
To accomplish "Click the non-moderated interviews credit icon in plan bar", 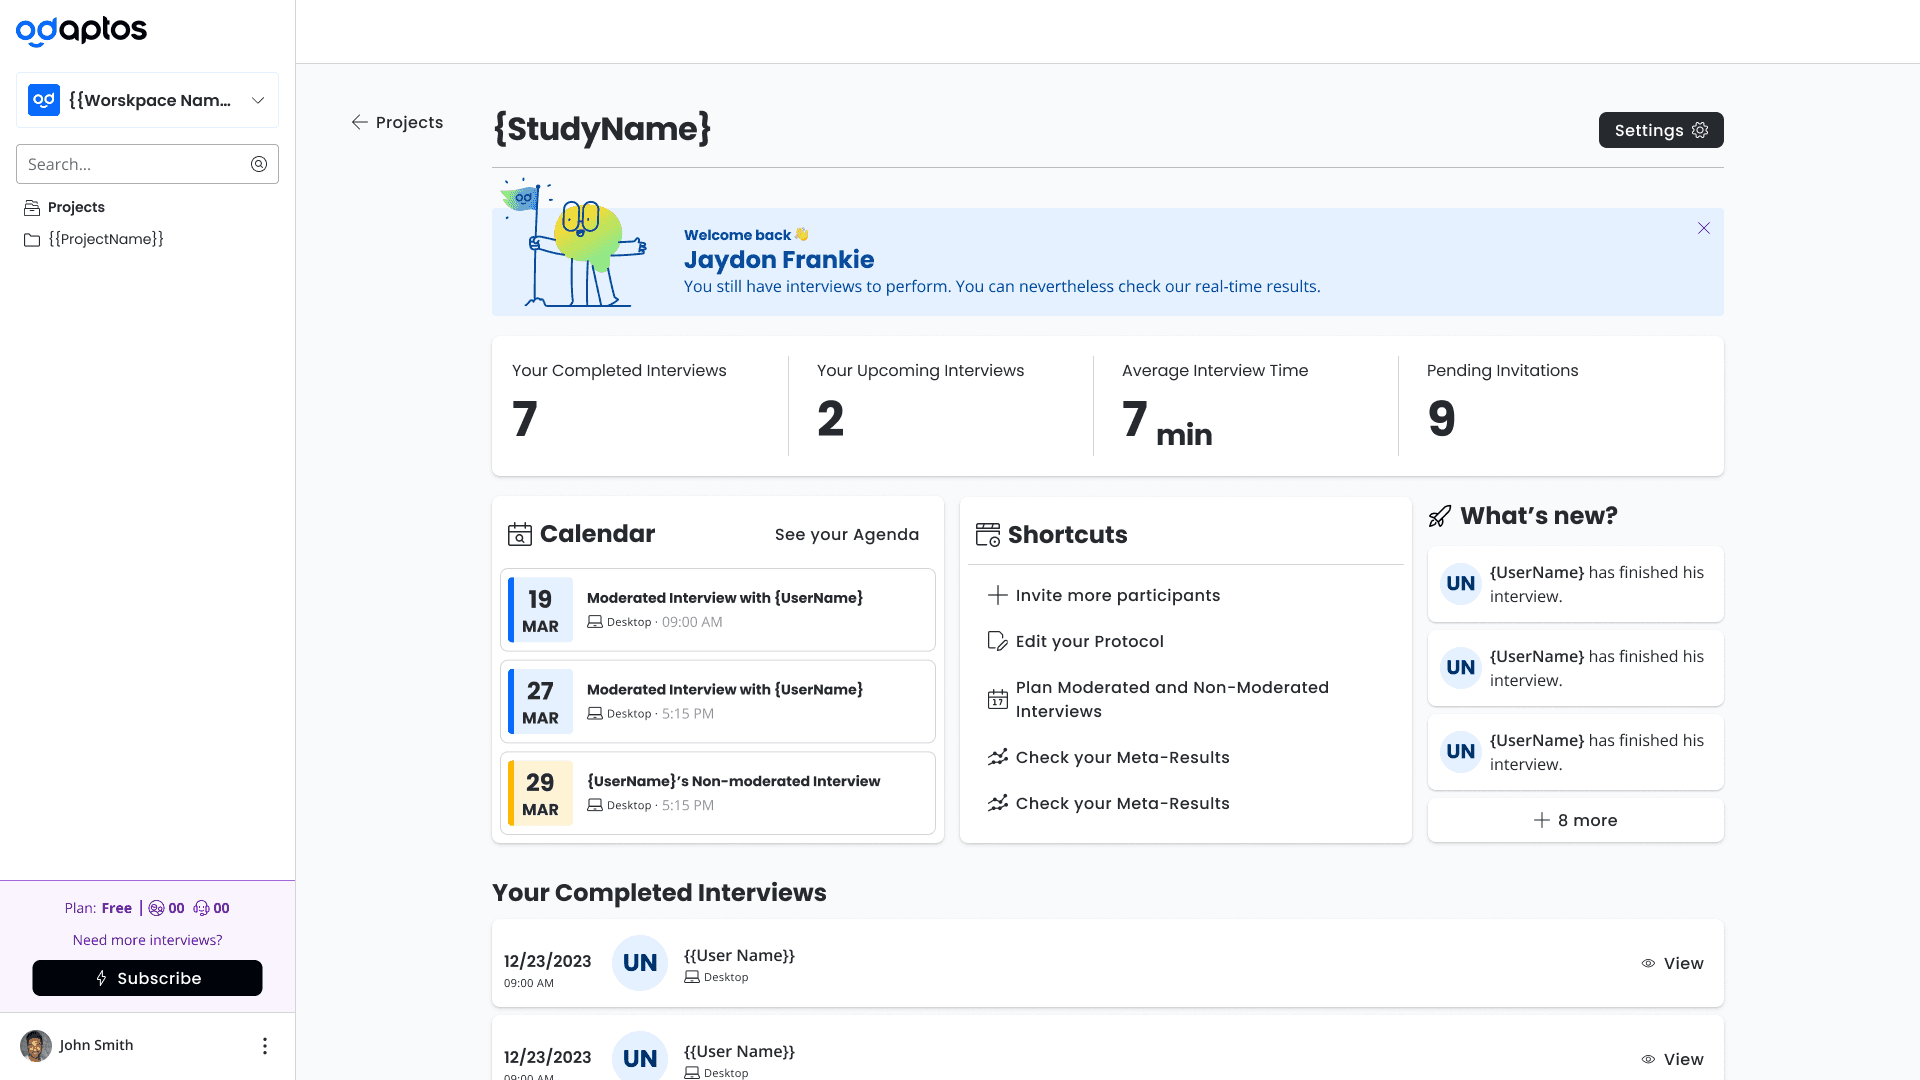I will pos(156,908).
